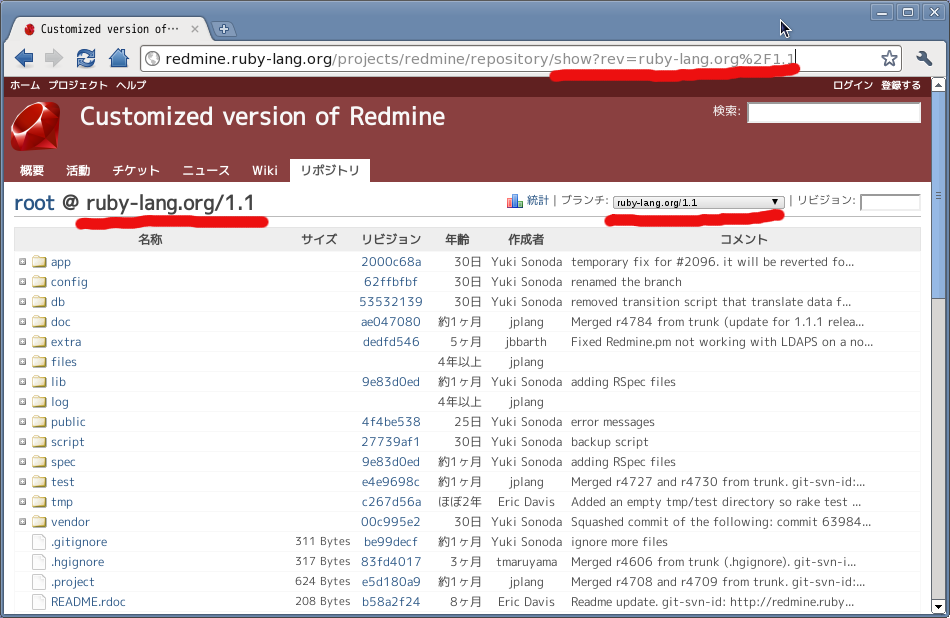The height and width of the screenshot is (618, 950).
Task: Expand the test directory tree node
Action: point(22,482)
